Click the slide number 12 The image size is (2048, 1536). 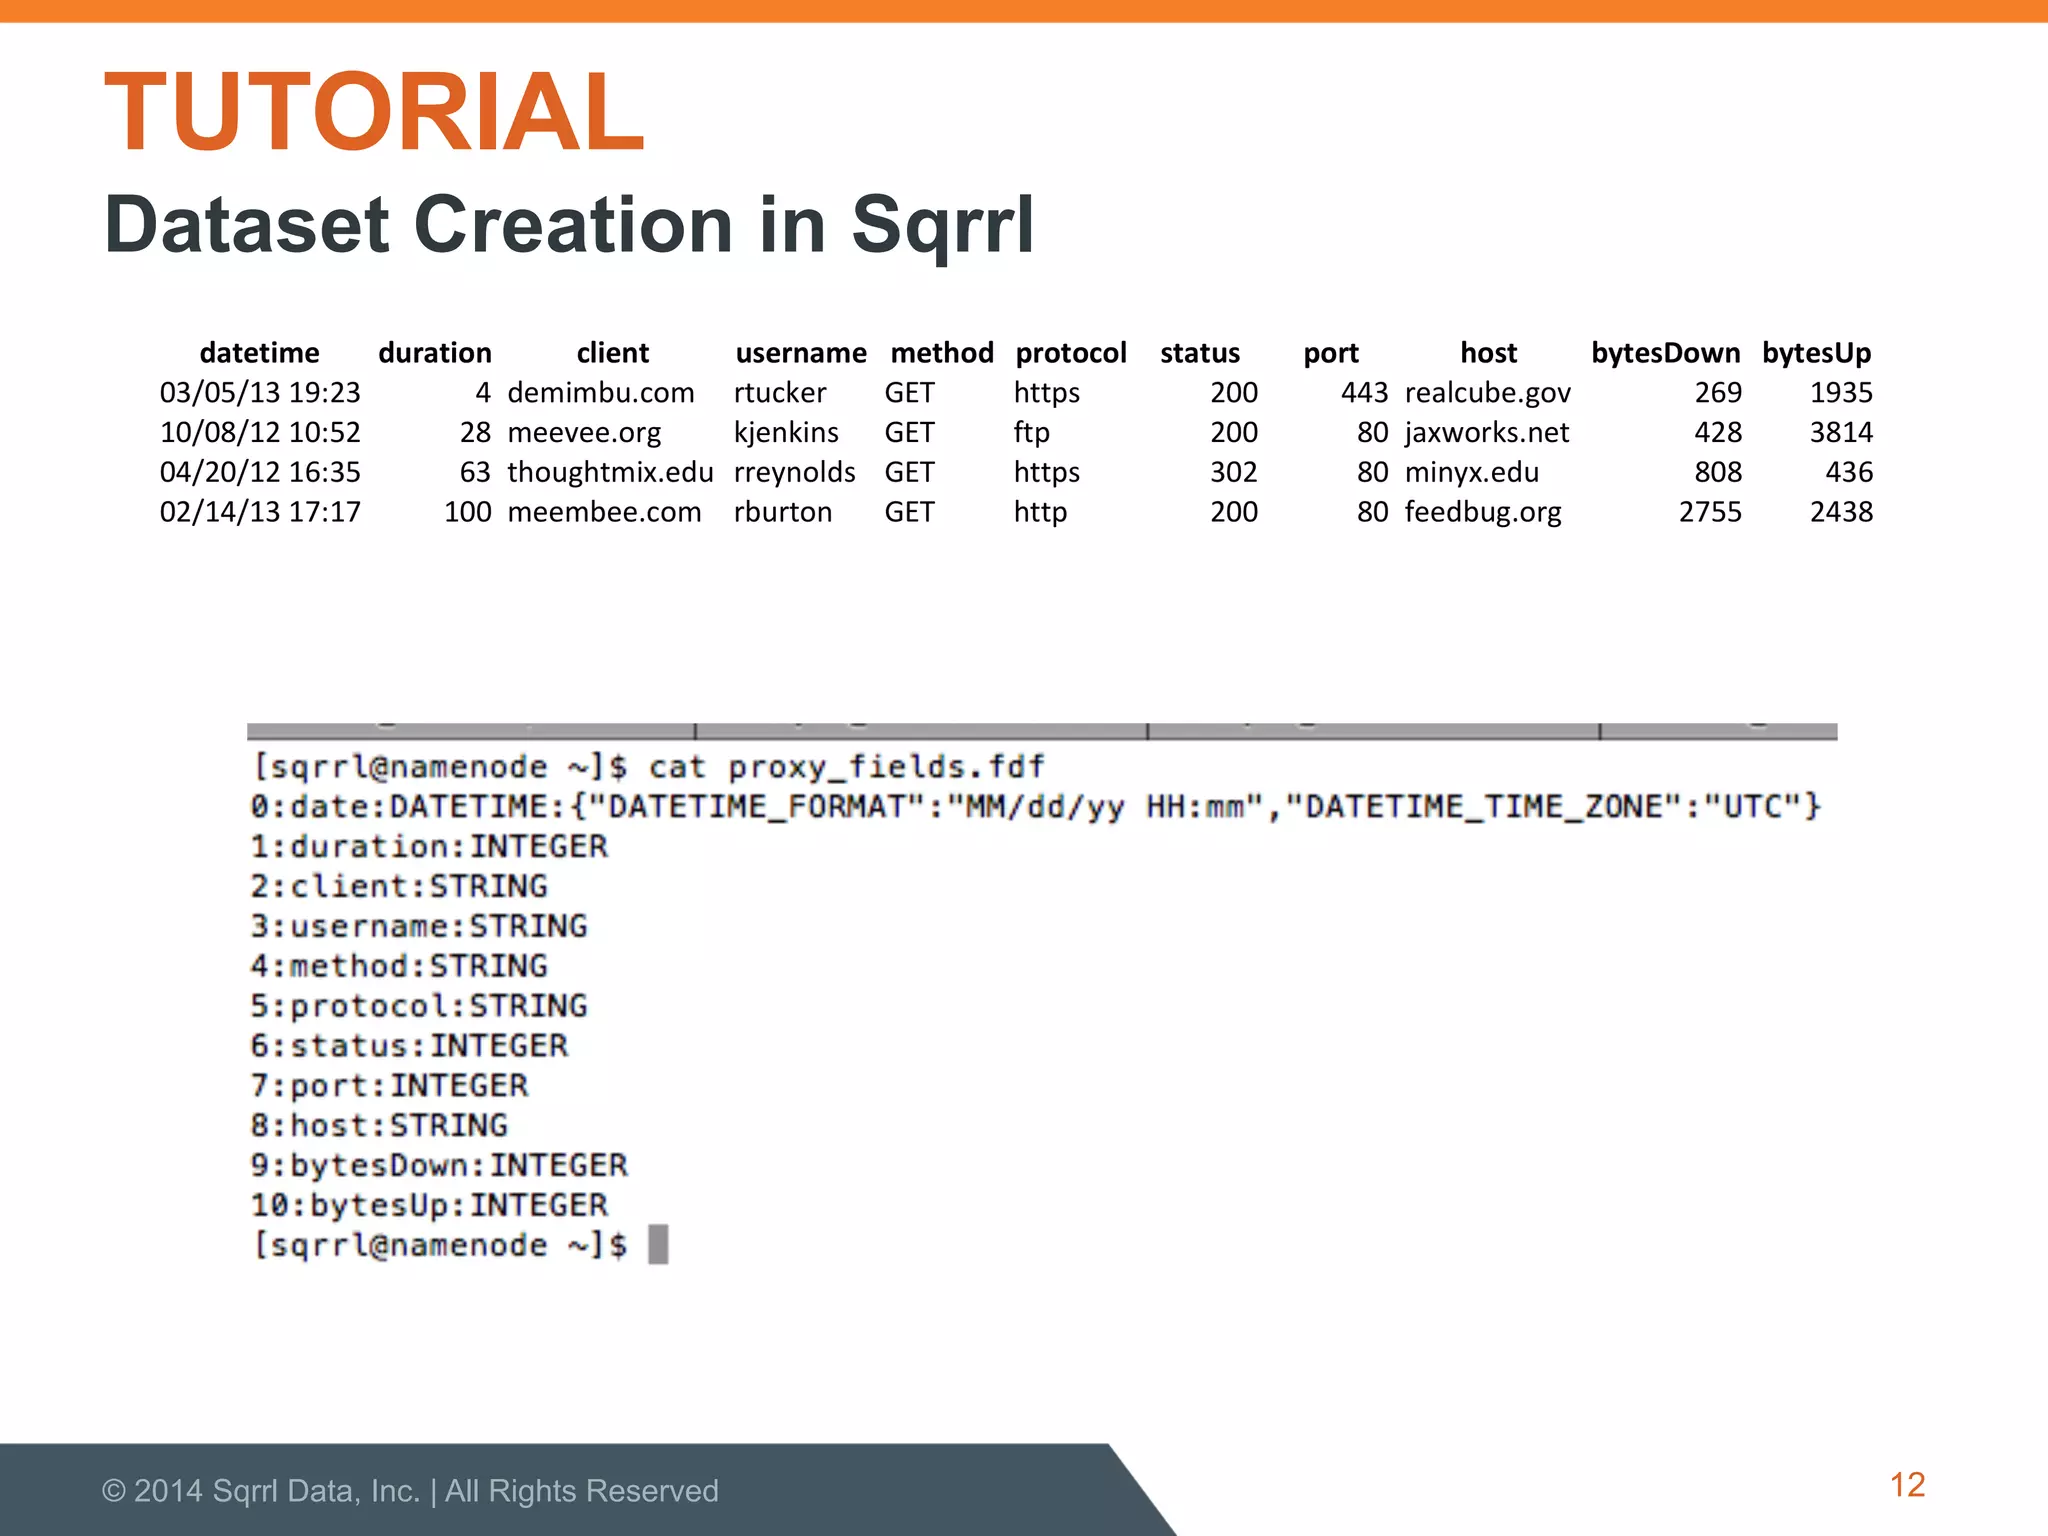[1907, 1485]
